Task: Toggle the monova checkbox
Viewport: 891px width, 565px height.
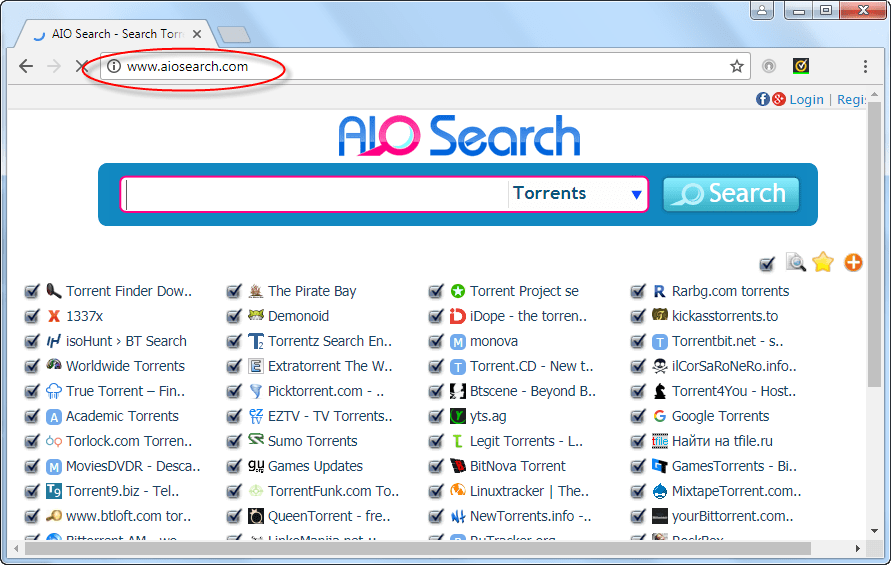Action: 436,341
